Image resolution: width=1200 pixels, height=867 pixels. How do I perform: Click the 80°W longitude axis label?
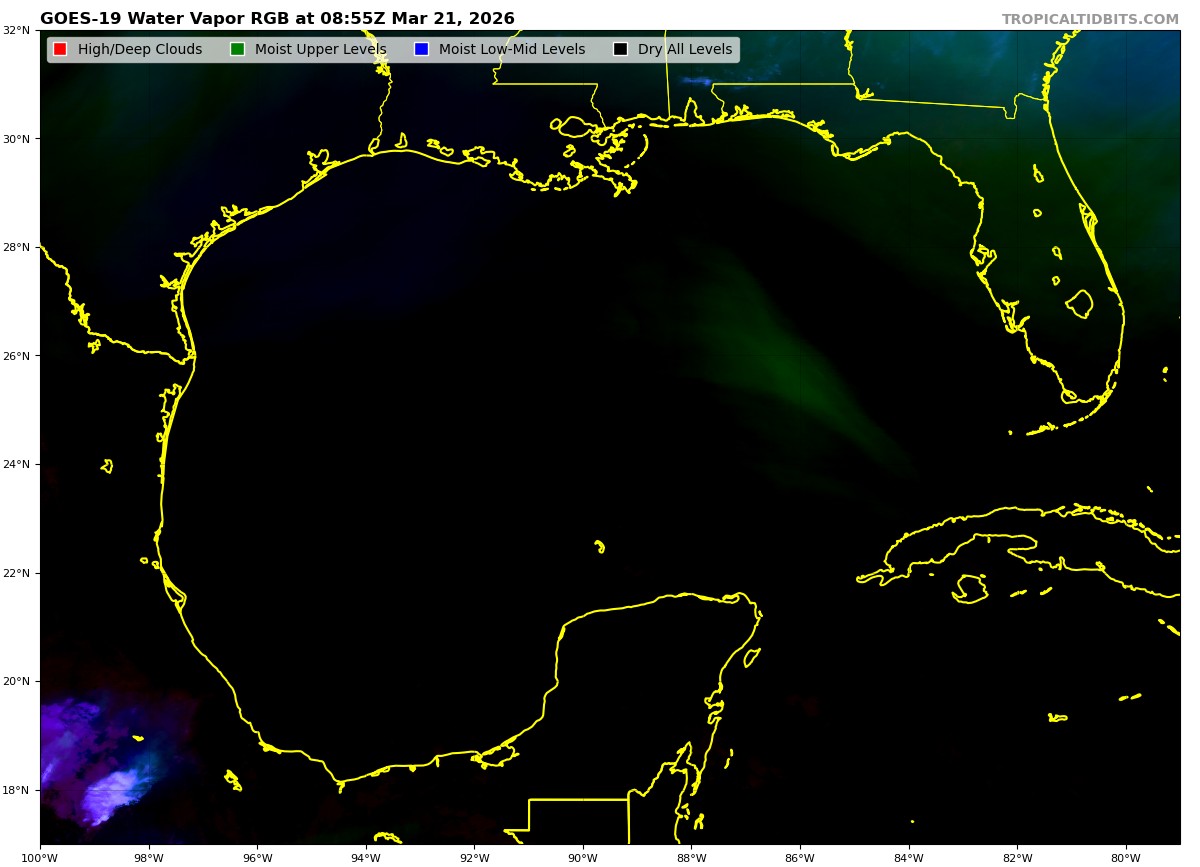pyautogui.click(x=1126, y=857)
